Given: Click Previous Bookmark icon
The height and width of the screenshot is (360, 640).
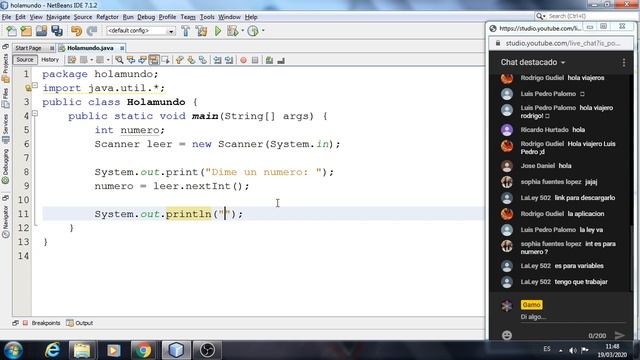Looking at the screenshot, I should tap(180, 60).
